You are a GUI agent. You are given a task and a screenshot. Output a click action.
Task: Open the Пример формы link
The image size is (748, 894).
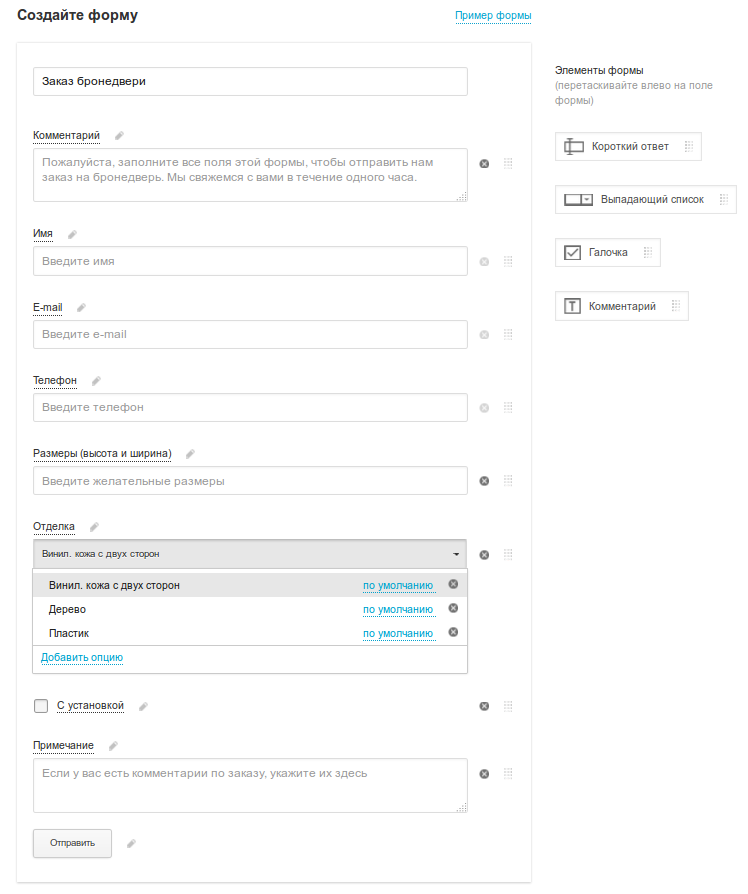pyautogui.click(x=493, y=15)
